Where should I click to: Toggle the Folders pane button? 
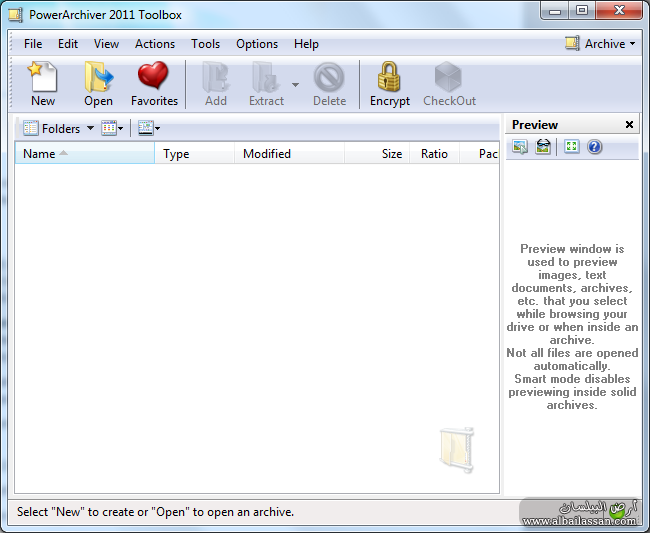tap(52, 128)
